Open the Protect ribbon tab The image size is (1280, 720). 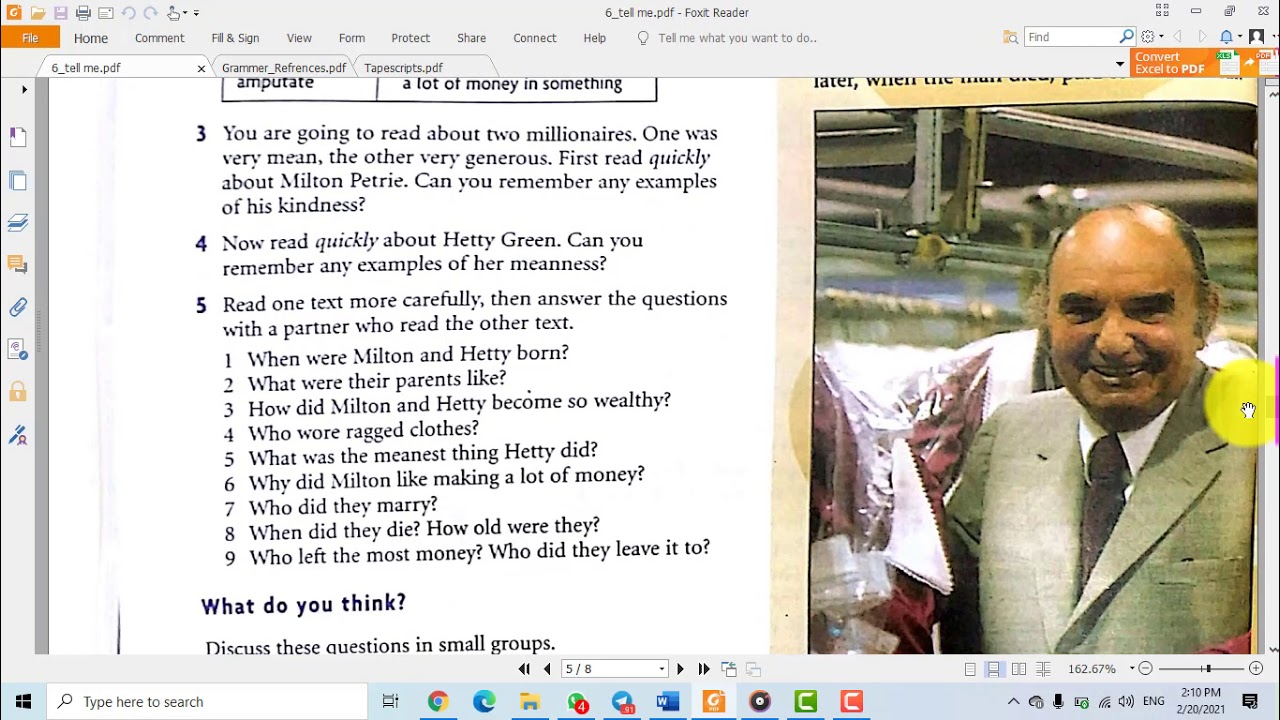pos(410,38)
